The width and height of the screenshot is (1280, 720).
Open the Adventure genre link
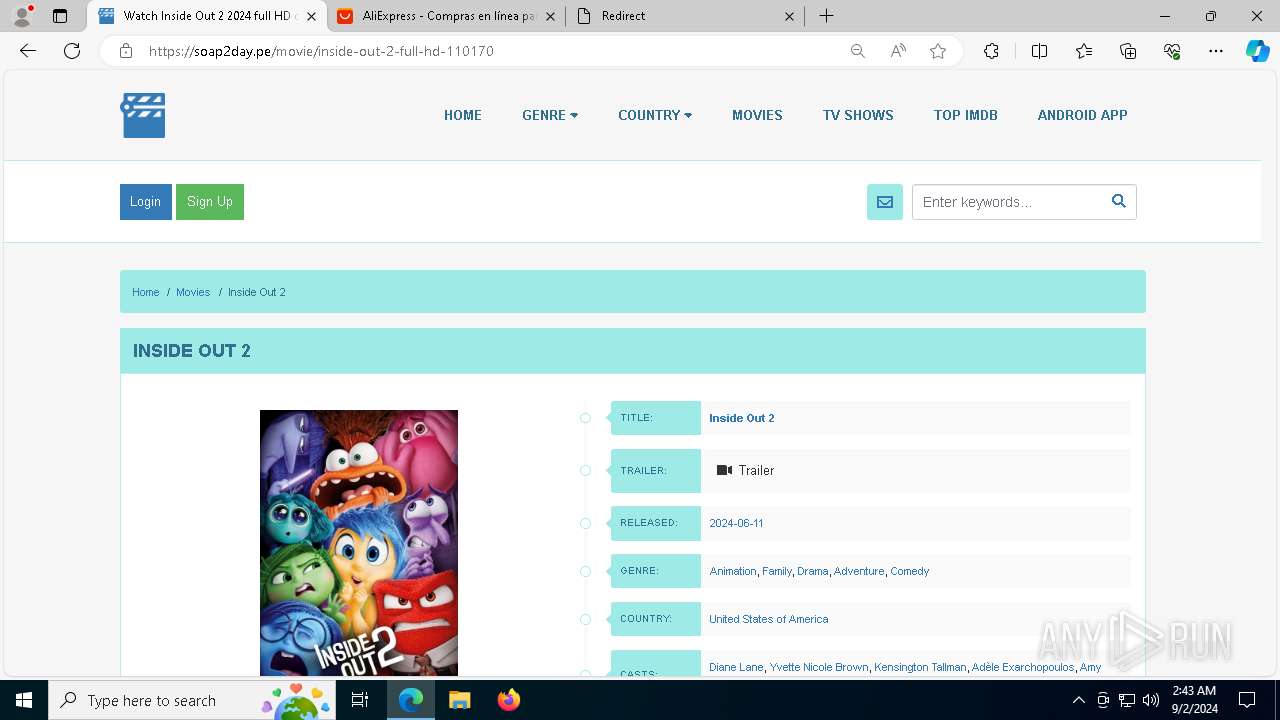pos(859,571)
